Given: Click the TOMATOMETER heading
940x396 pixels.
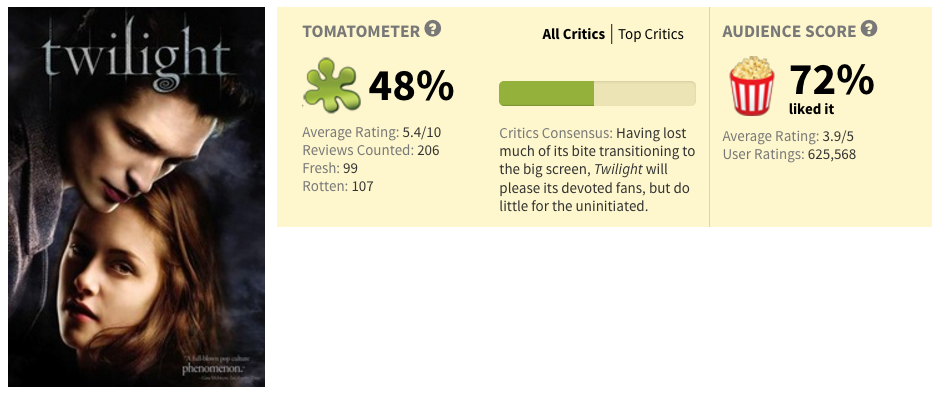Looking at the screenshot, I should pyautogui.click(x=361, y=32).
